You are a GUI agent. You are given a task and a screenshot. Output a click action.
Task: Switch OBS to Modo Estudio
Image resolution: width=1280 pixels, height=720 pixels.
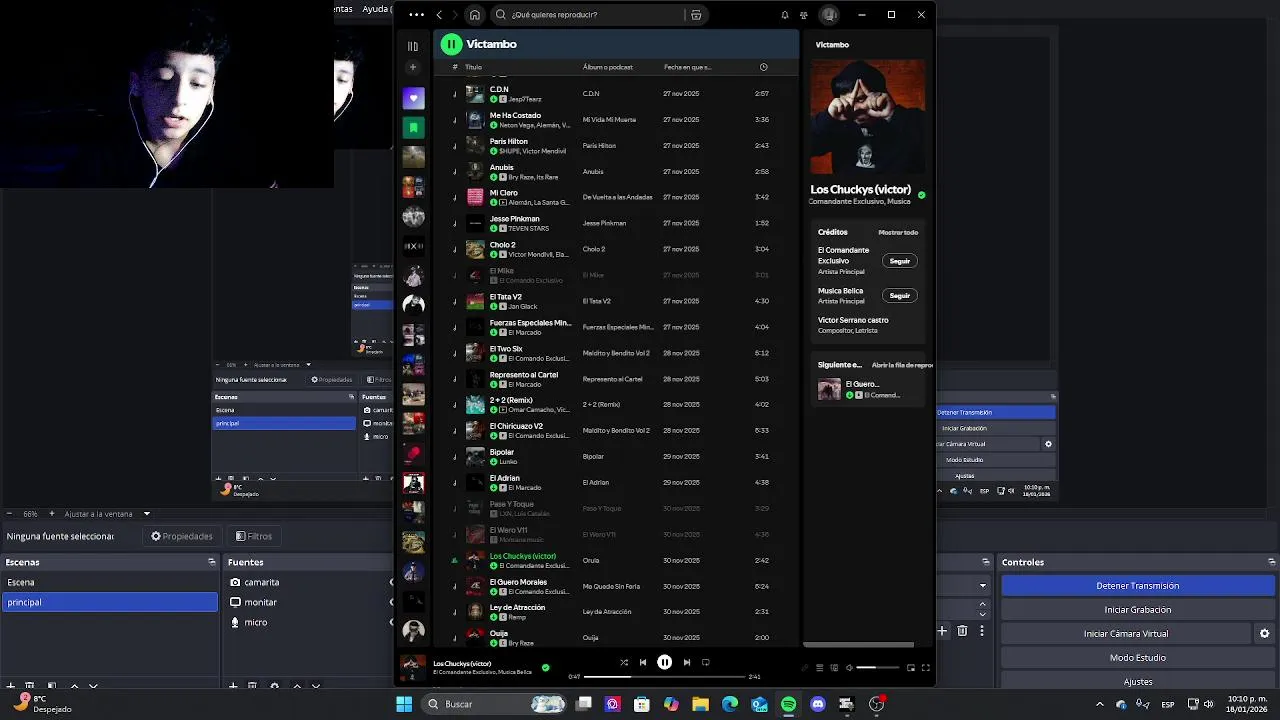coord(1138,658)
